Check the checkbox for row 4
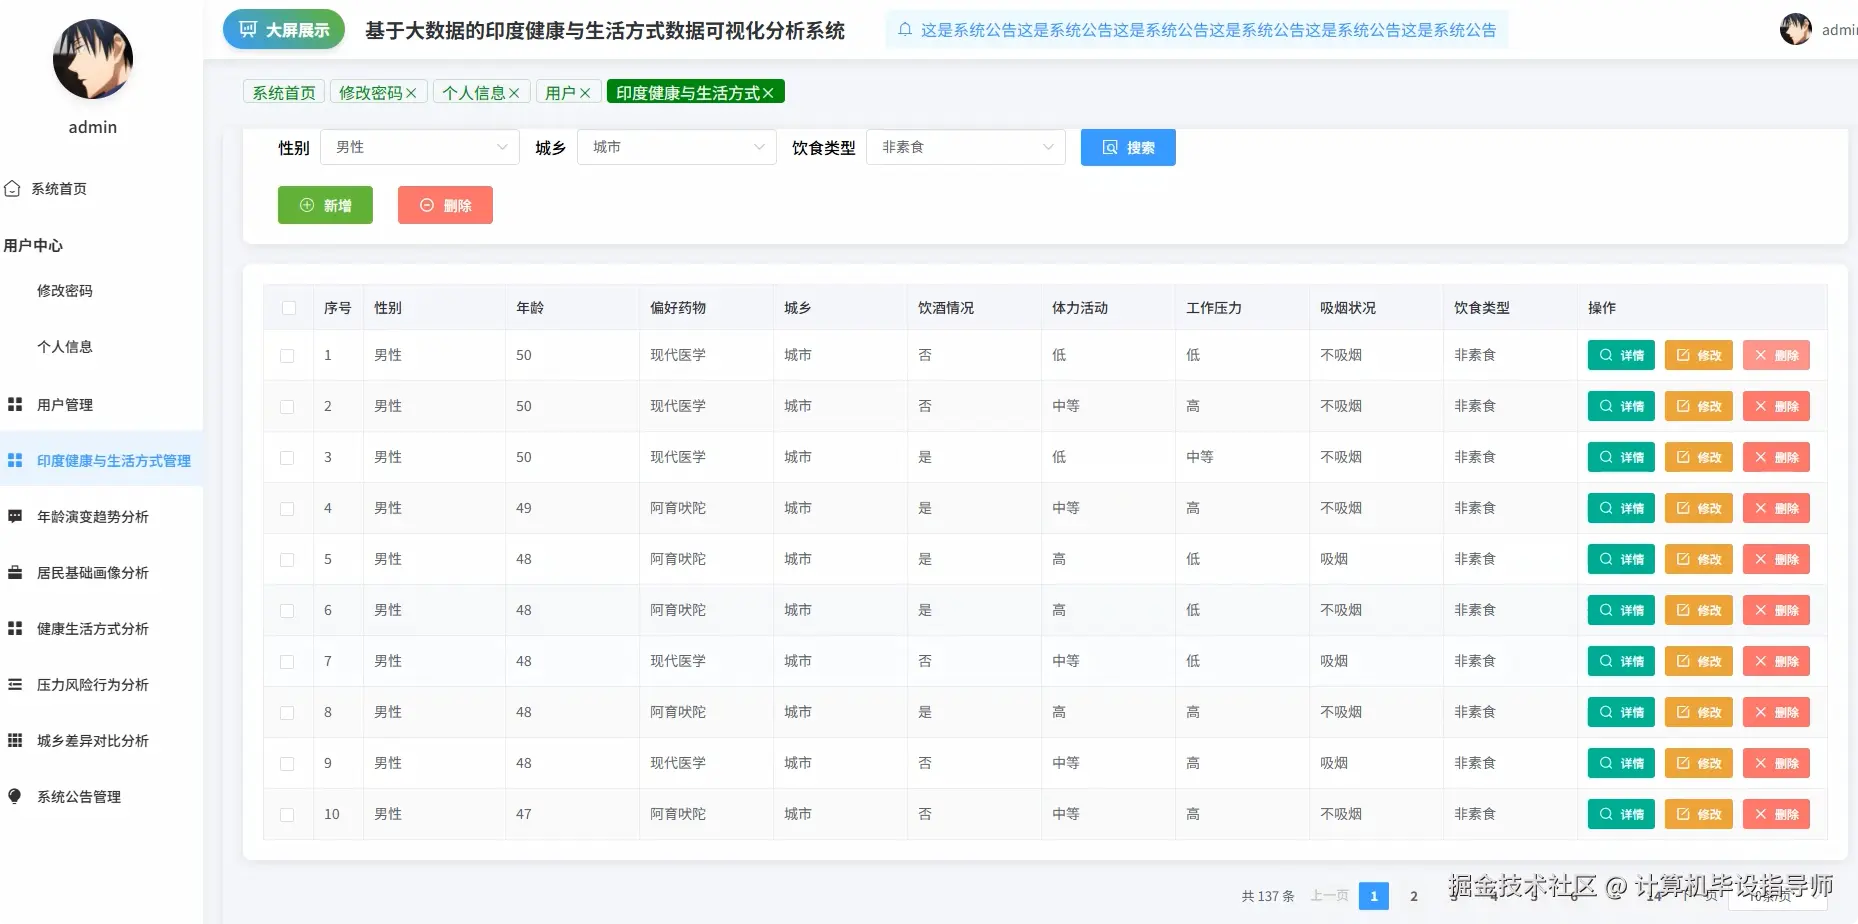This screenshot has width=1858, height=924. (287, 508)
